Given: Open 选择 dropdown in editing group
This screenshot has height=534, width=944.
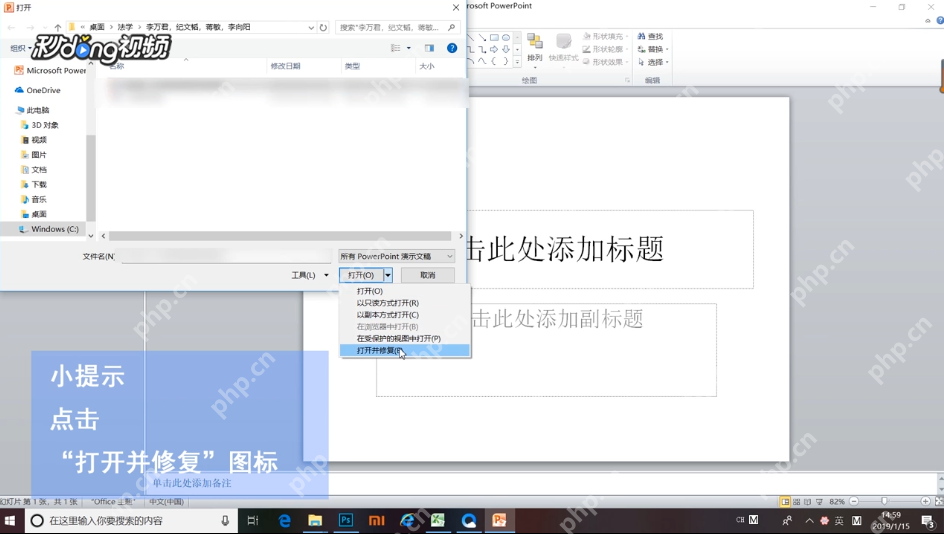Looking at the screenshot, I should tap(653, 62).
